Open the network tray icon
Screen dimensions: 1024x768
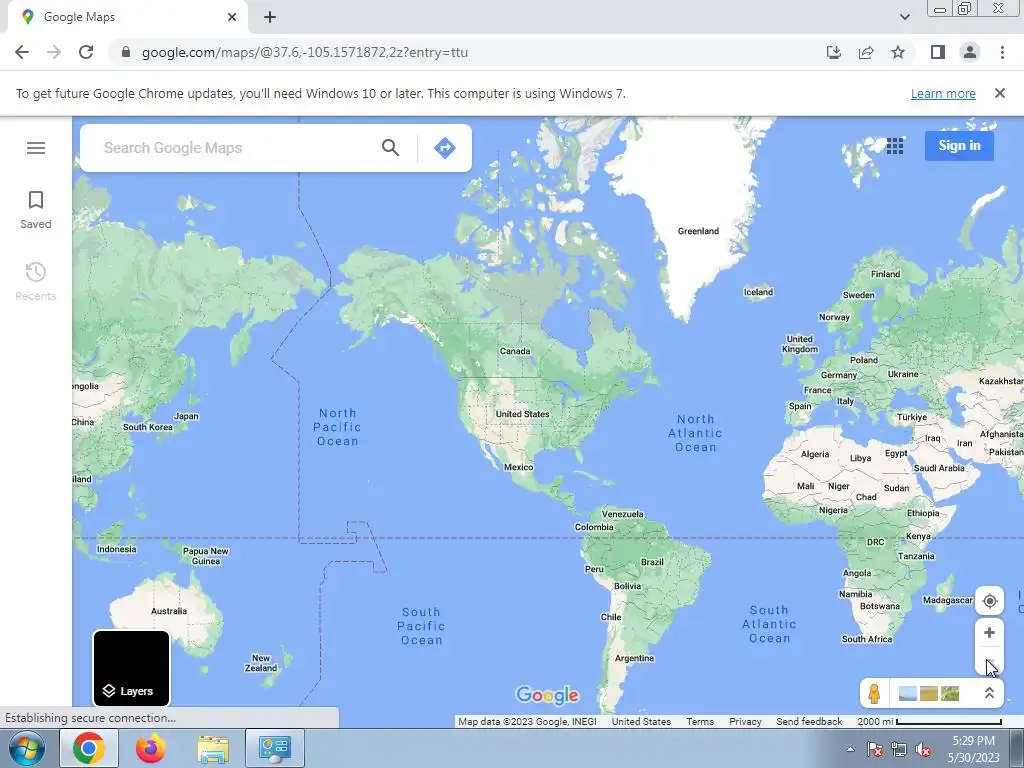point(899,750)
